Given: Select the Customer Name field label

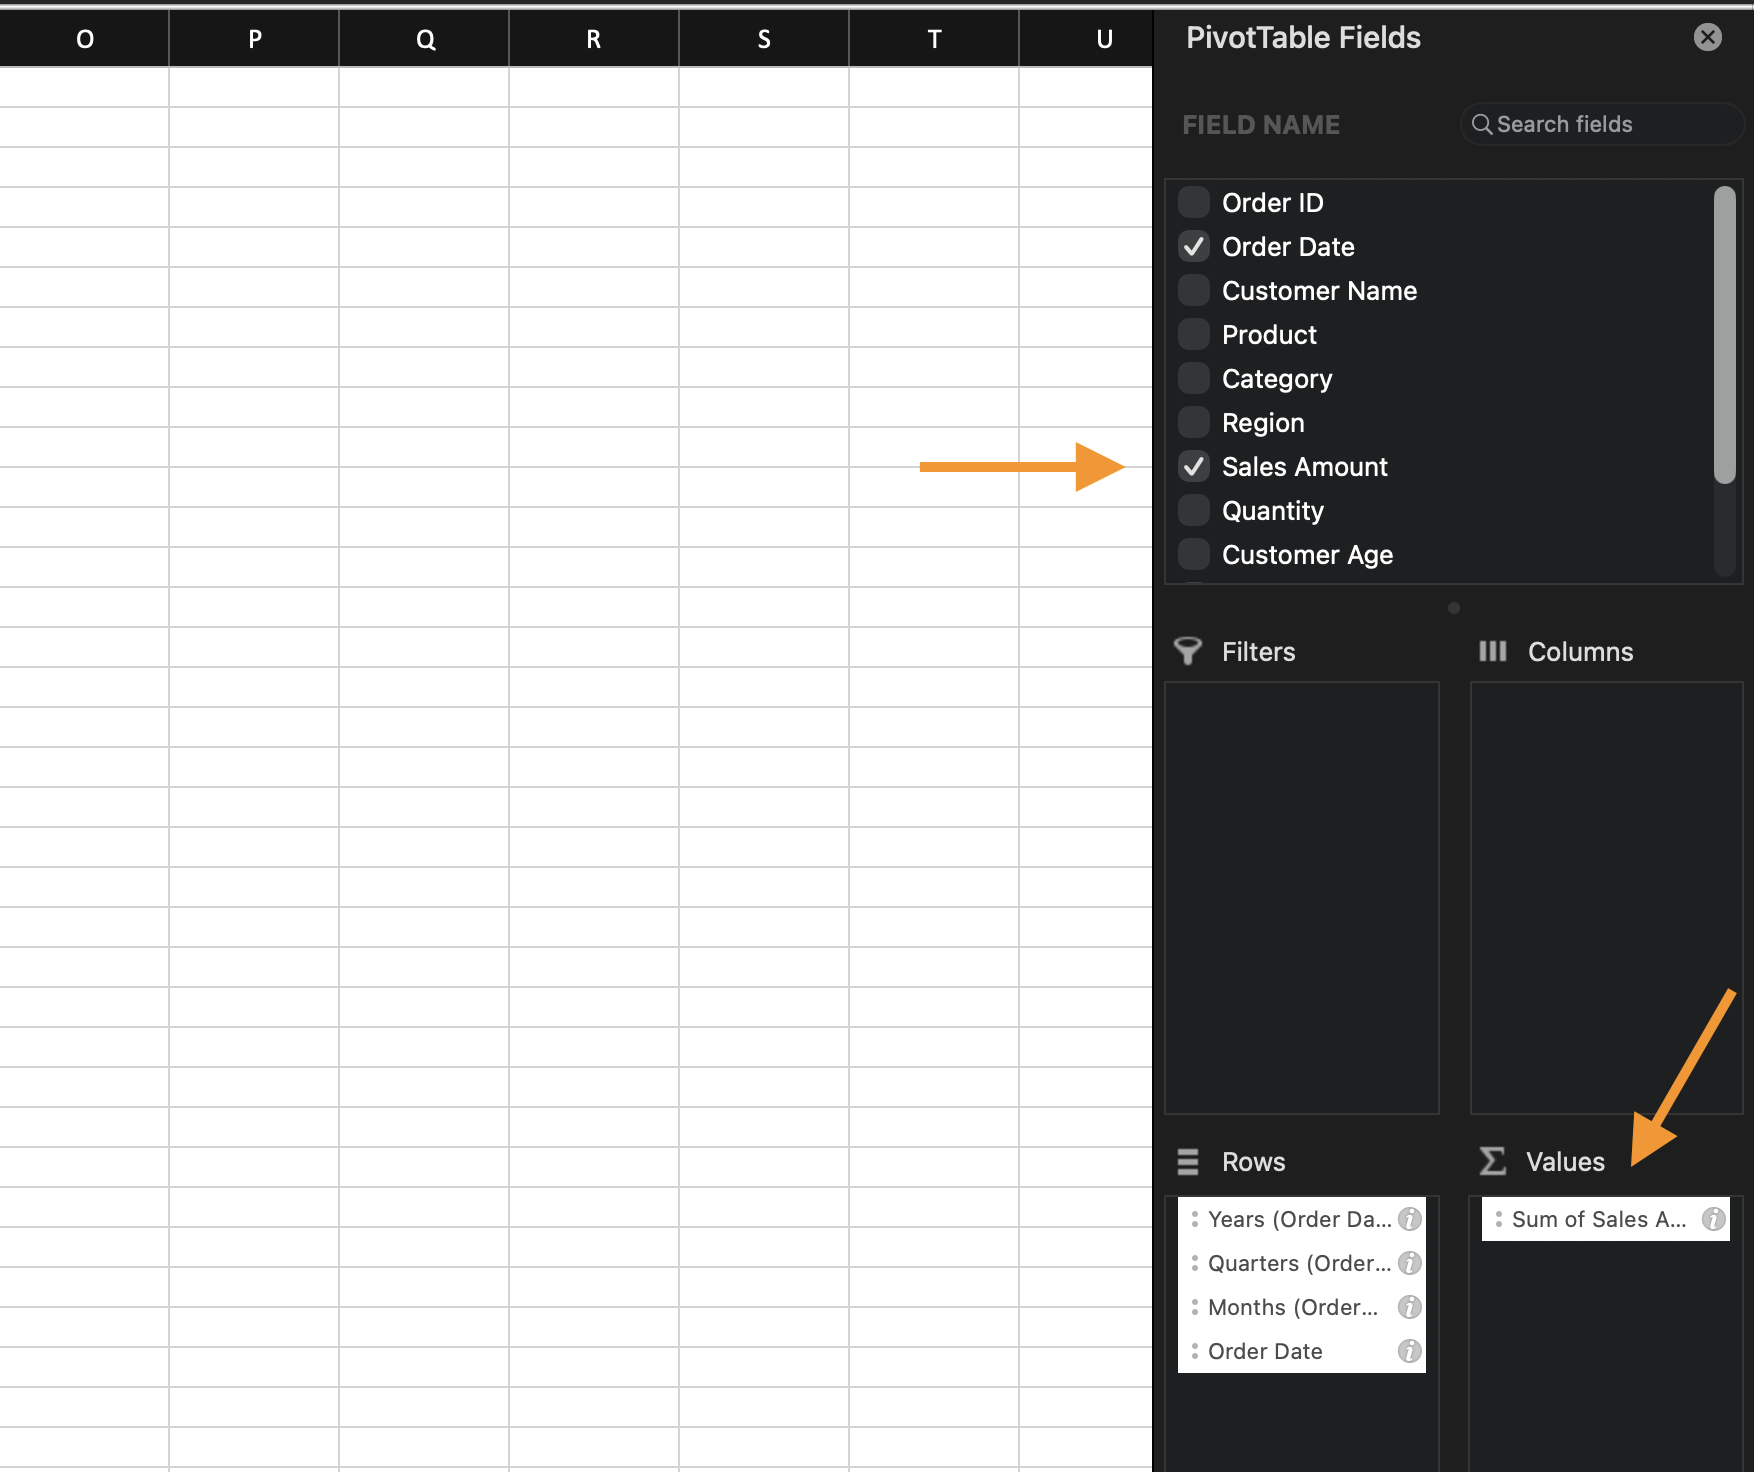Looking at the screenshot, I should (1319, 291).
